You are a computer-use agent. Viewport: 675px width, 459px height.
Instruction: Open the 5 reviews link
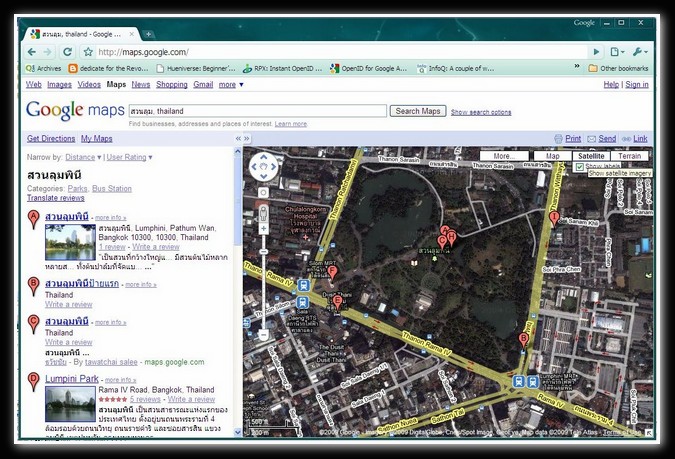coord(145,400)
